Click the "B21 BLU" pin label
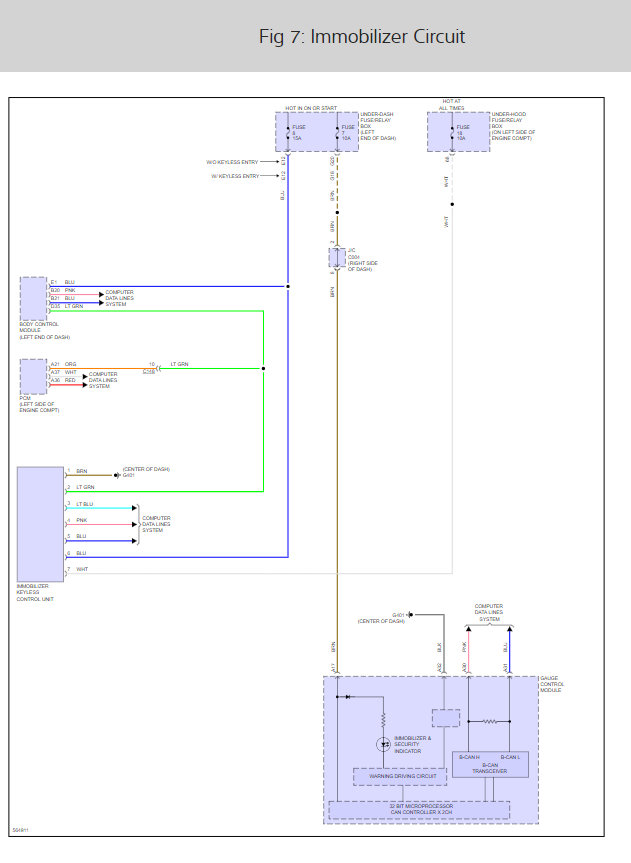631x863 pixels. tap(63, 298)
